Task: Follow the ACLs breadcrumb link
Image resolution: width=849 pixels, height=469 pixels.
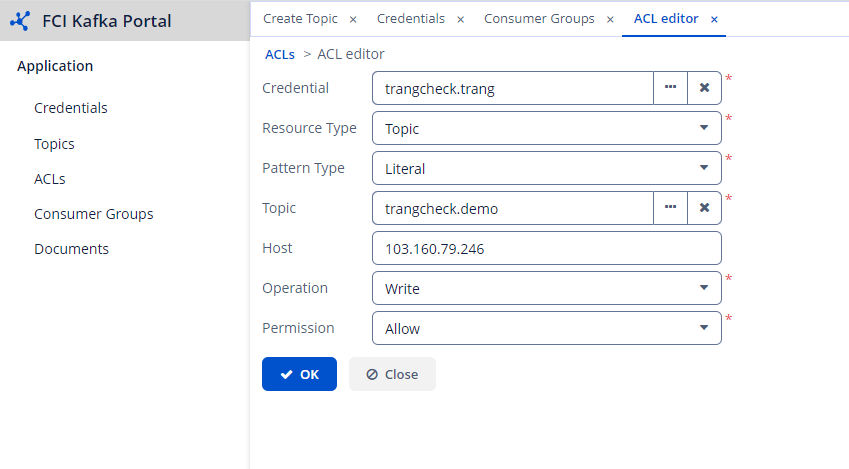Action: [x=280, y=54]
